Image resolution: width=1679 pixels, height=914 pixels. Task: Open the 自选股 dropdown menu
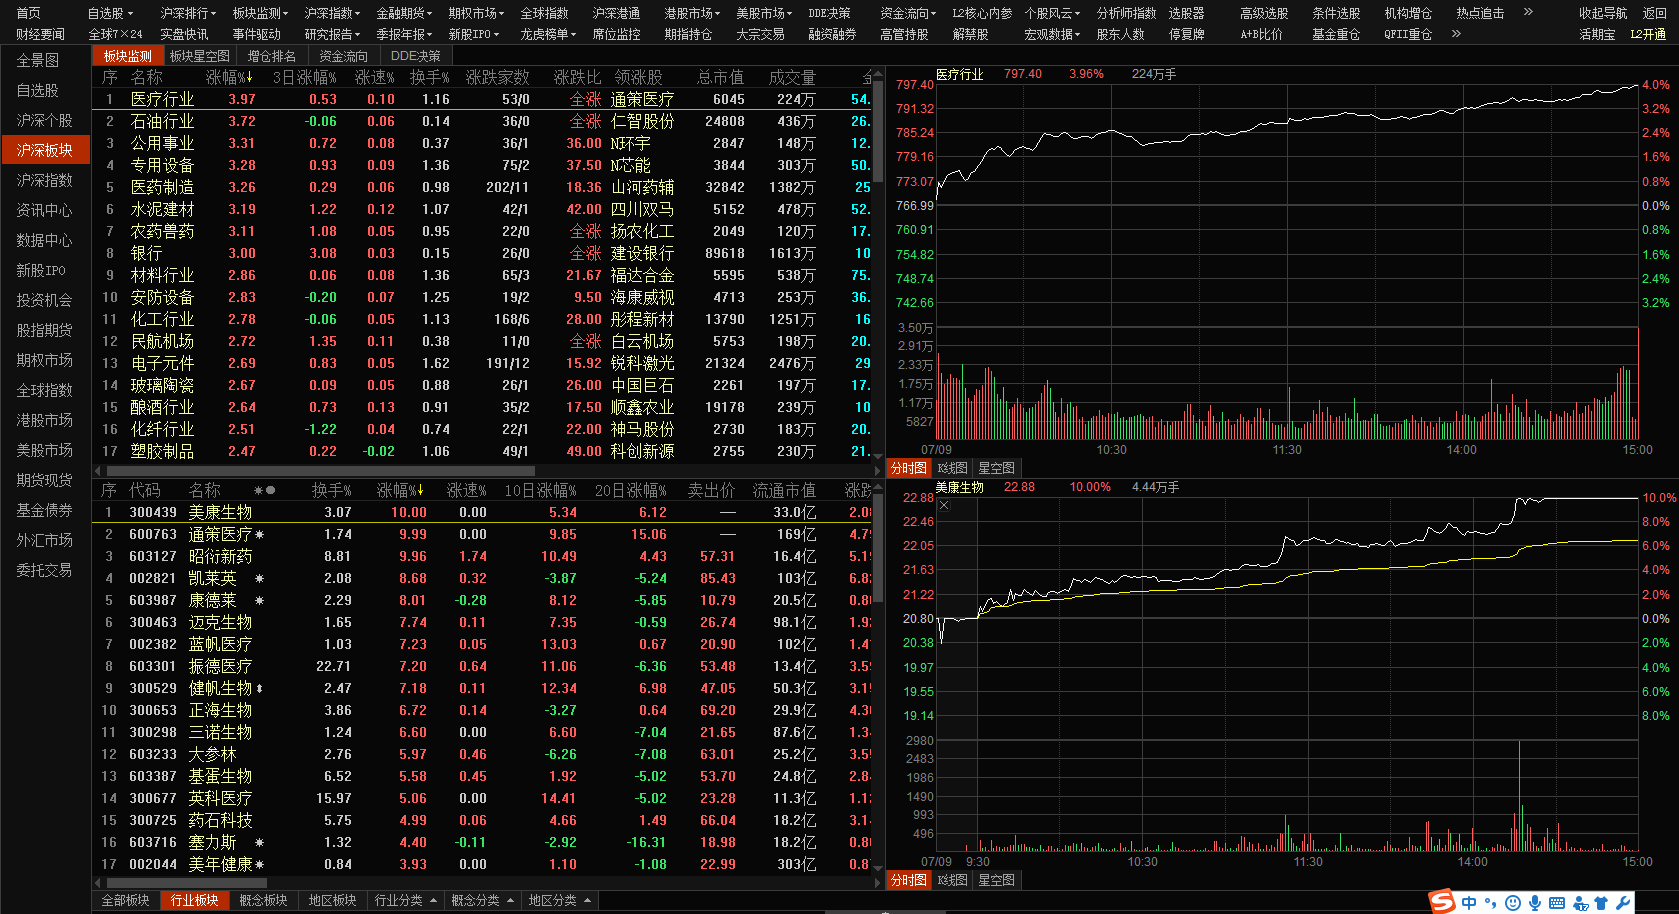tap(110, 13)
